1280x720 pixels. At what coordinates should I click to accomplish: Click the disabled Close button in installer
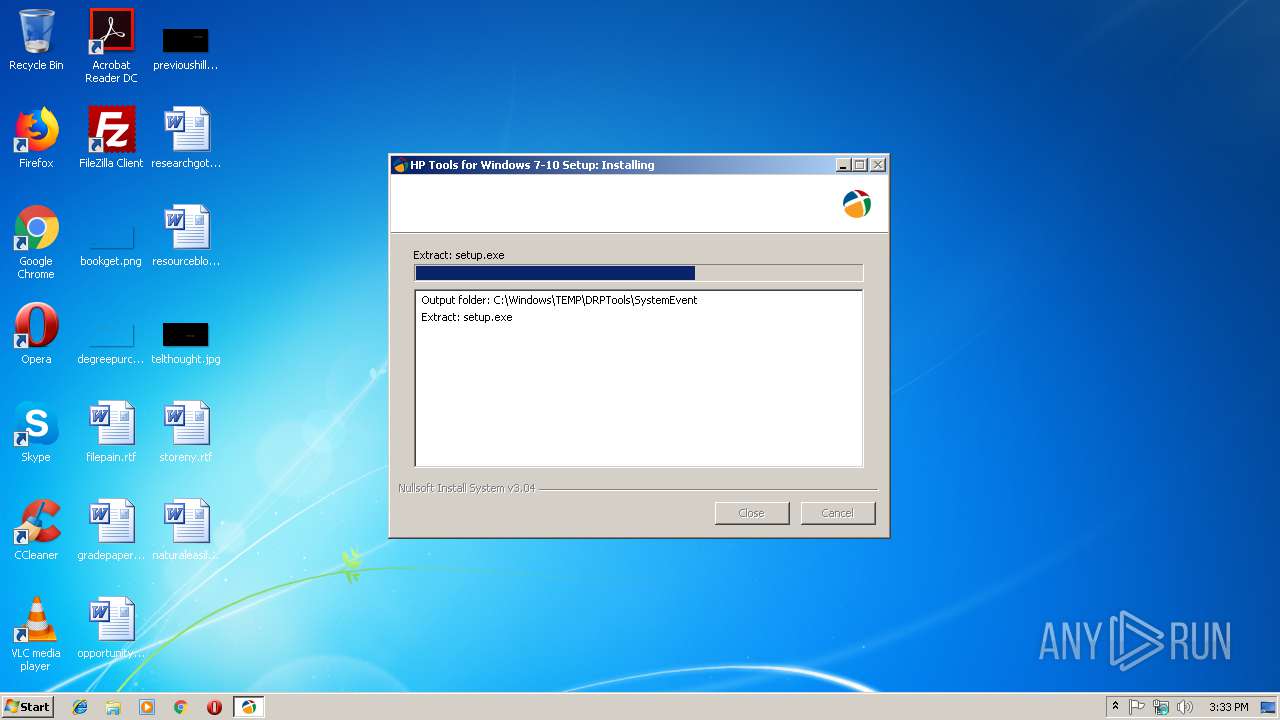752,513
